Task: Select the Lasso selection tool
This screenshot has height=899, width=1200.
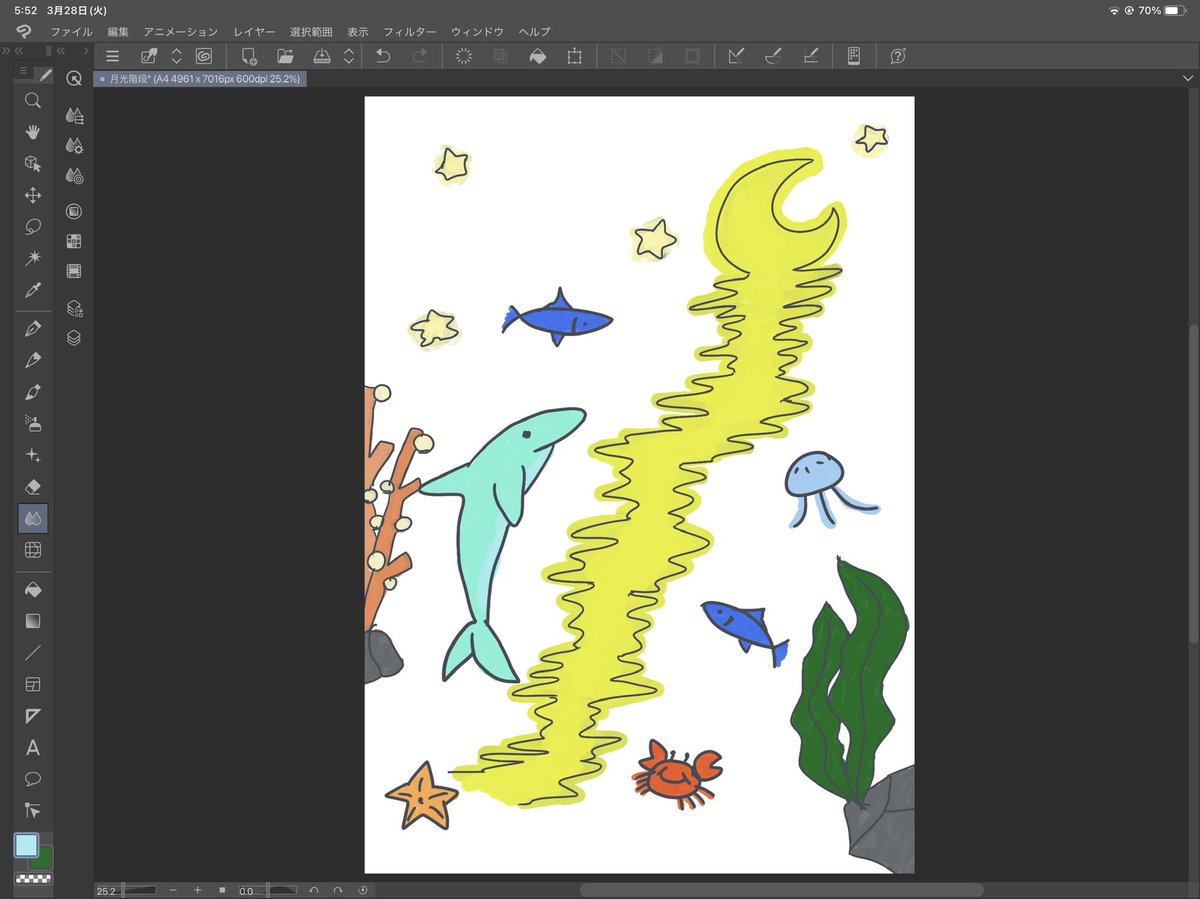Action: point(33,227)
